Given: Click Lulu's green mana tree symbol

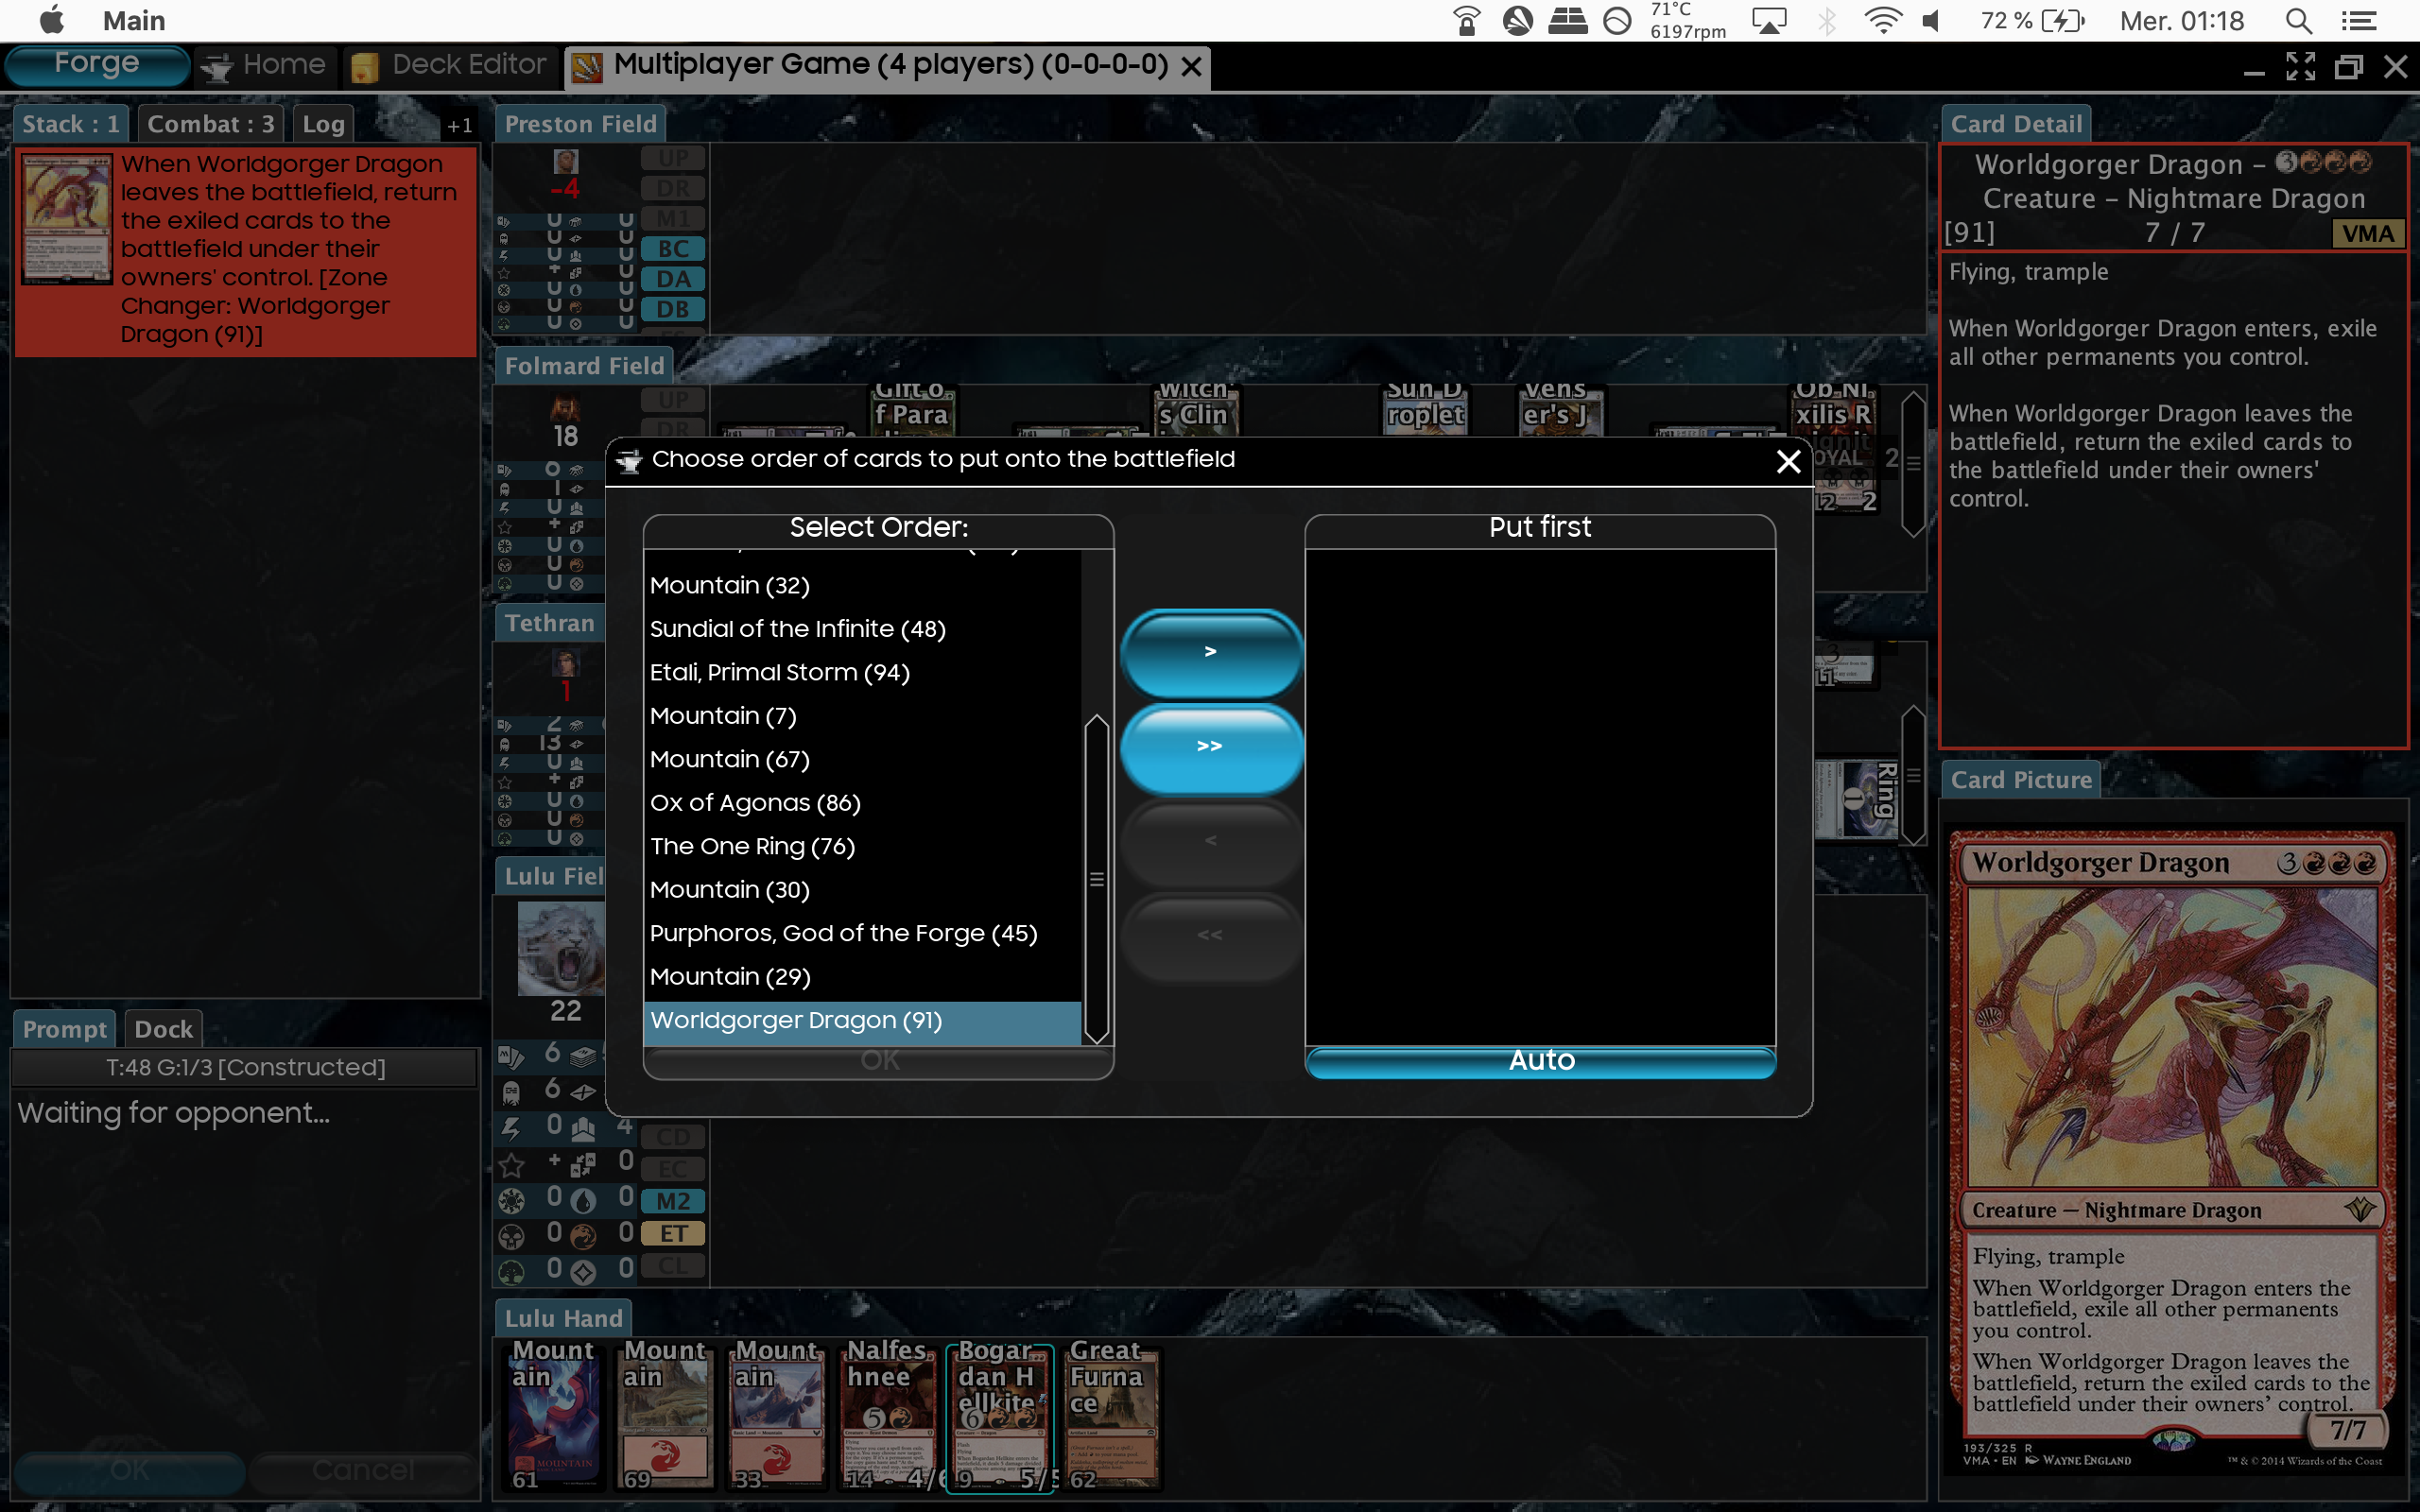Looking at the screenshot, I should tap(511, 1272).
